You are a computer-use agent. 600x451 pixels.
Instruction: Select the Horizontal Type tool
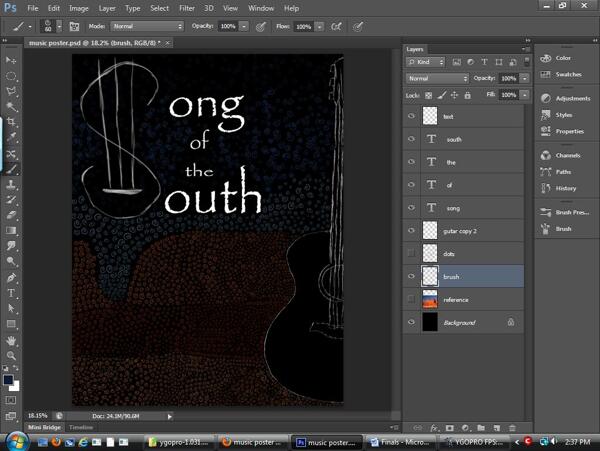pos(11,293)
